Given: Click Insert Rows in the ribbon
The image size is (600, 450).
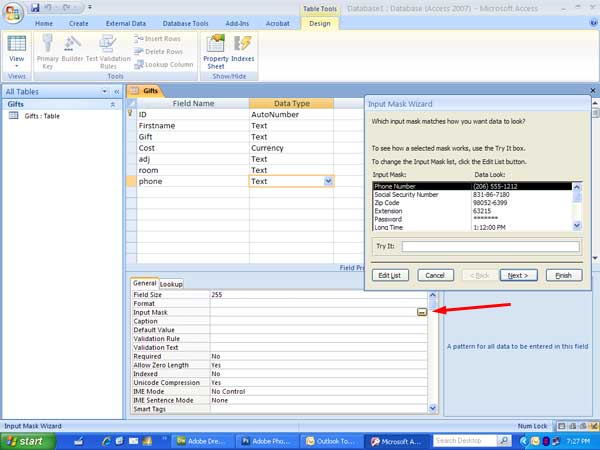Looking at the screenshot, I should (157, 39).
